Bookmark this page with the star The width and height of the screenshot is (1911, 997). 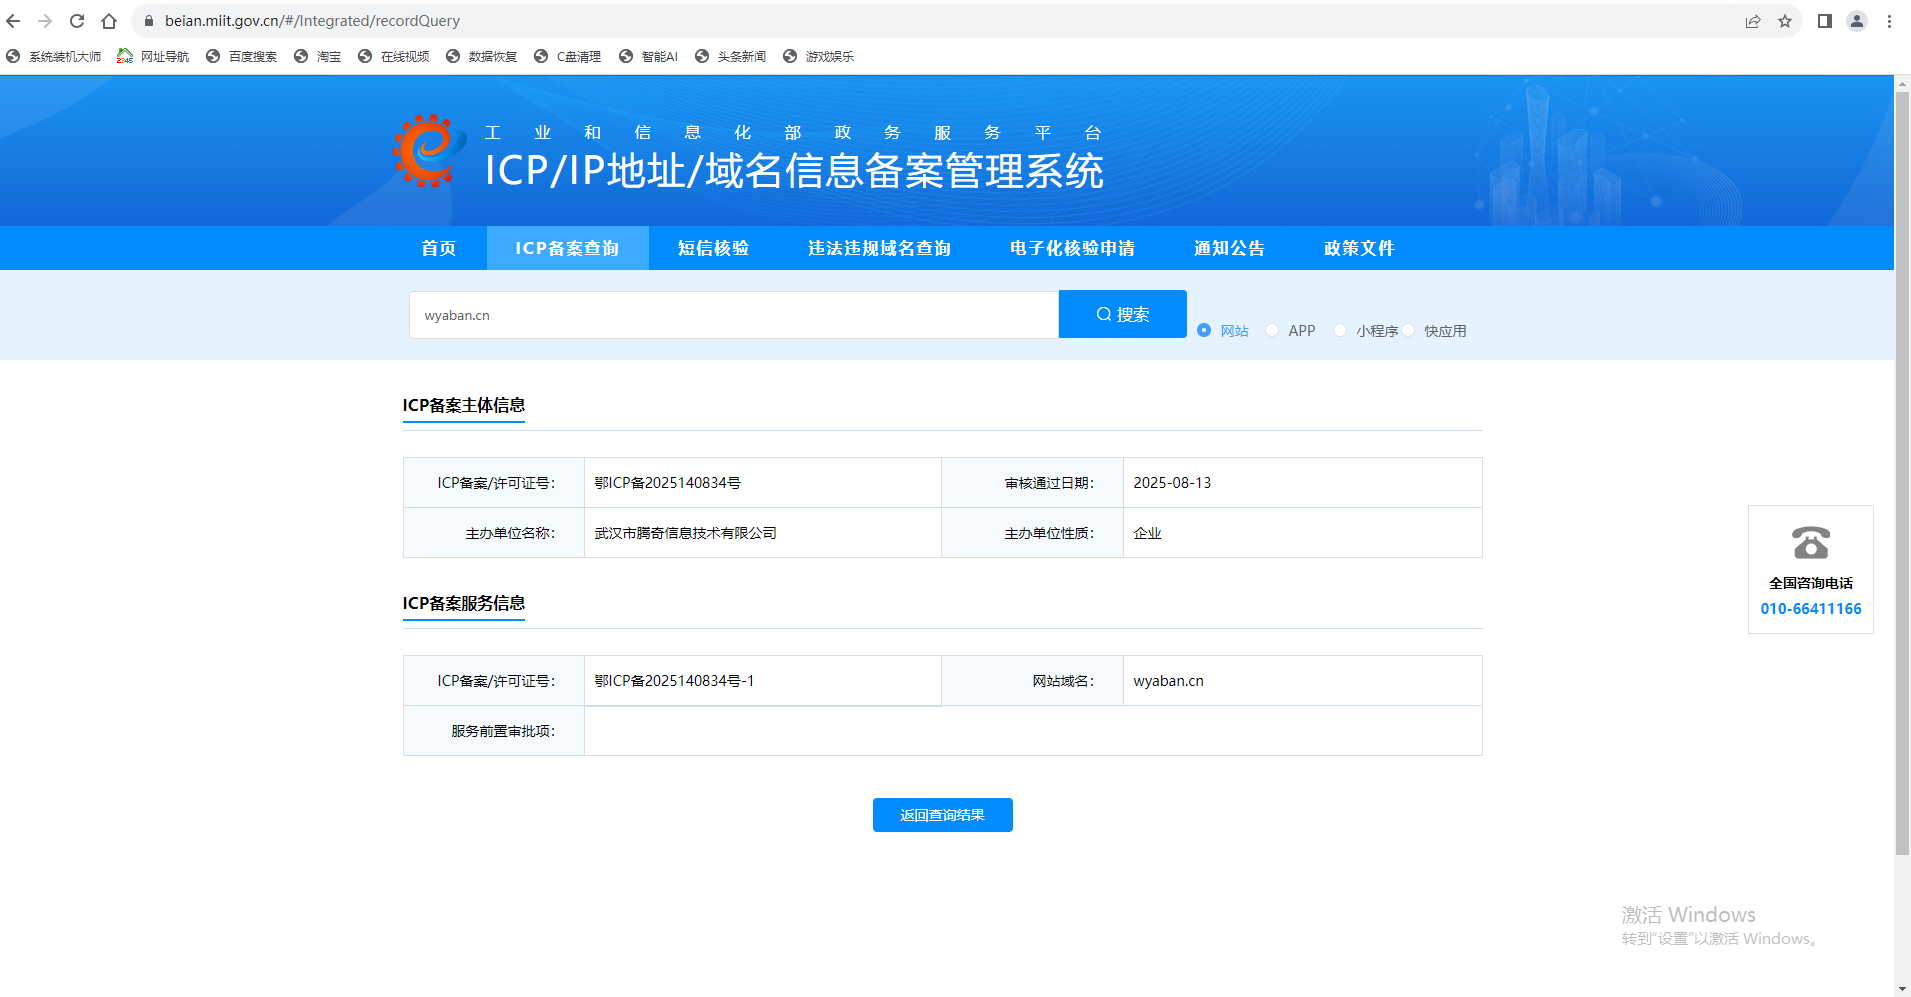(1785, 21)
